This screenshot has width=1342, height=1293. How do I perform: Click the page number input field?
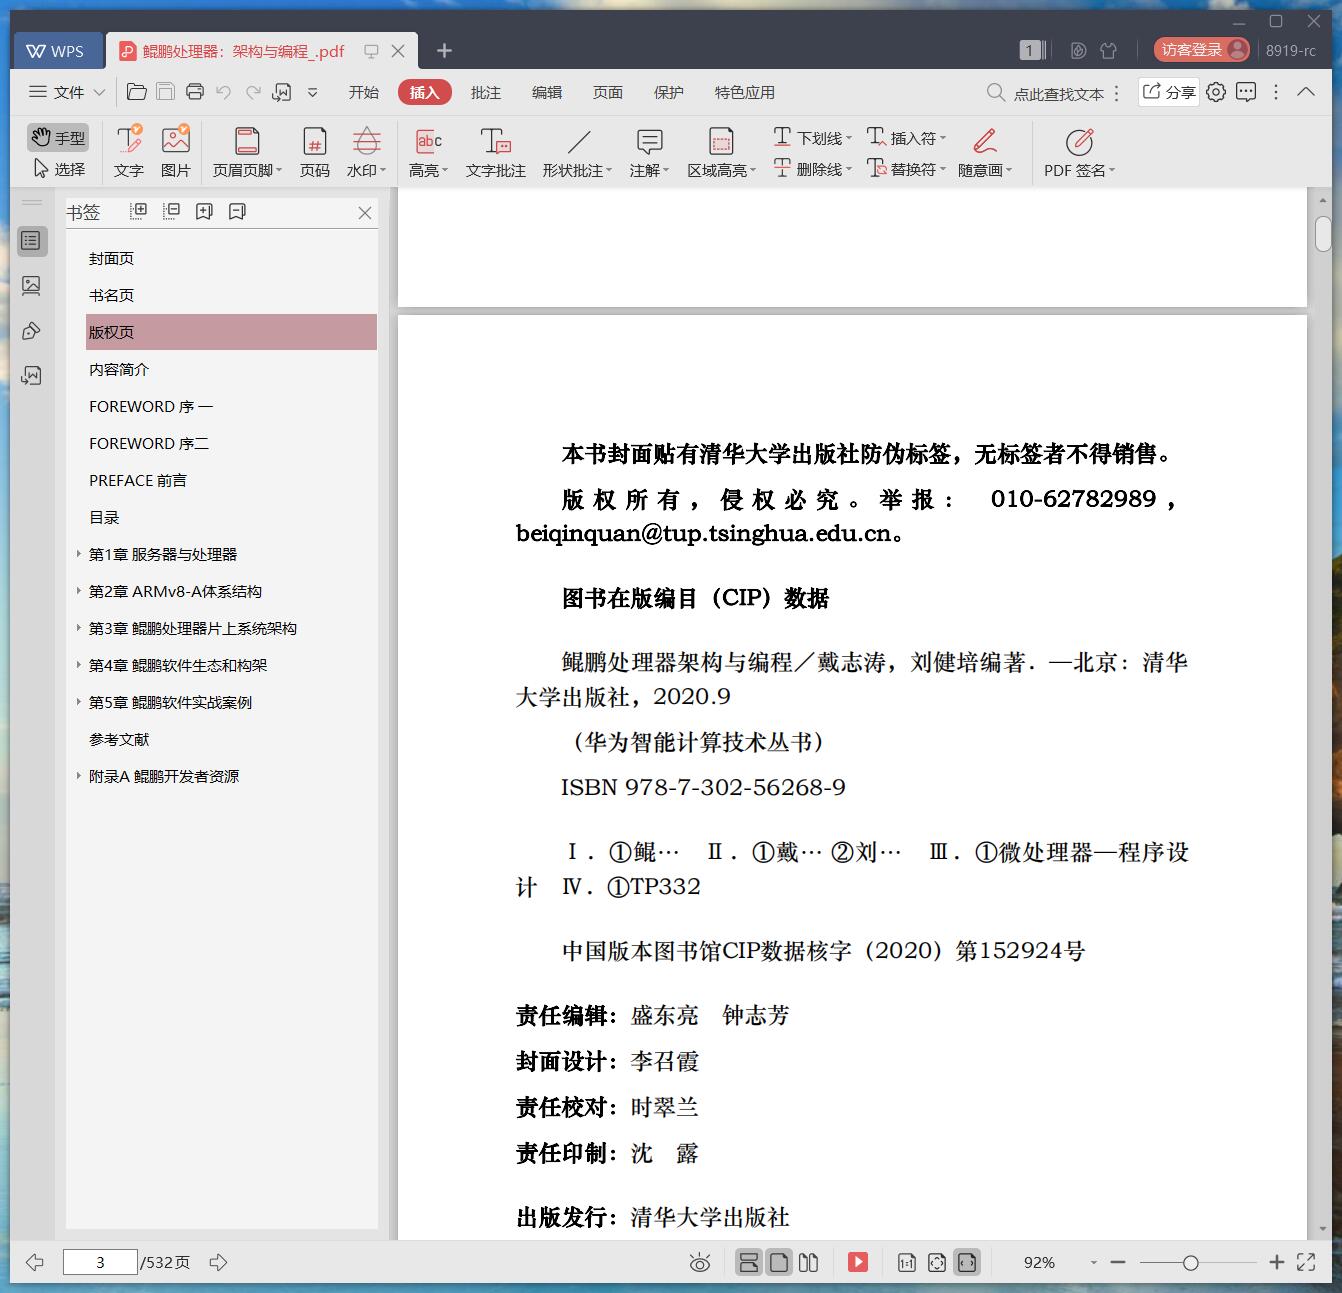100,1262
